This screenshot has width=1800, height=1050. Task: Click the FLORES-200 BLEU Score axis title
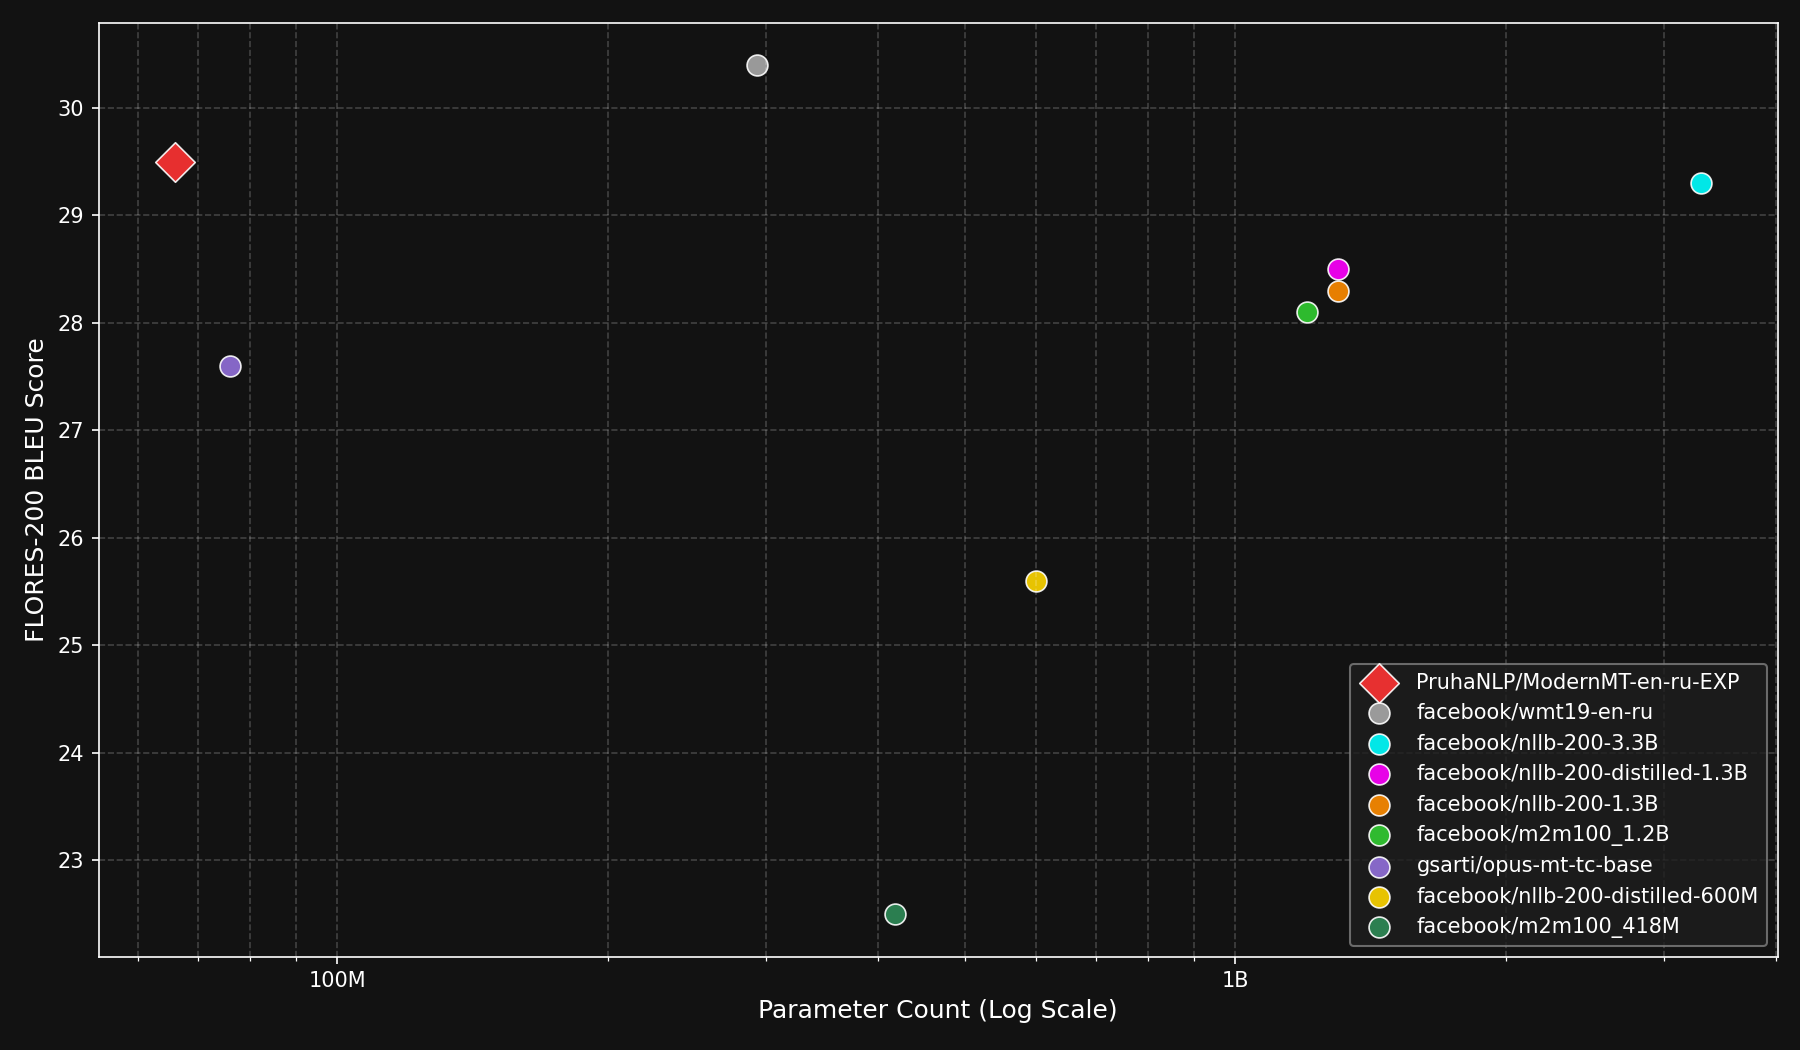[x=35, y=490]
